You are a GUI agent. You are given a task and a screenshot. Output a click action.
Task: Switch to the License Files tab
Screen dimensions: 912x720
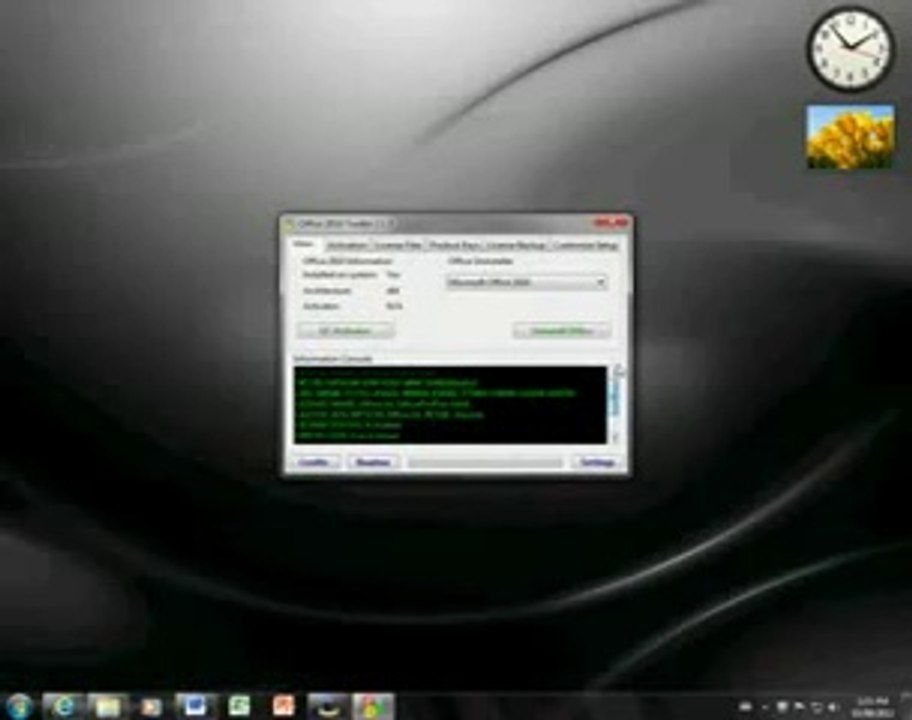[x=397, y=245]
